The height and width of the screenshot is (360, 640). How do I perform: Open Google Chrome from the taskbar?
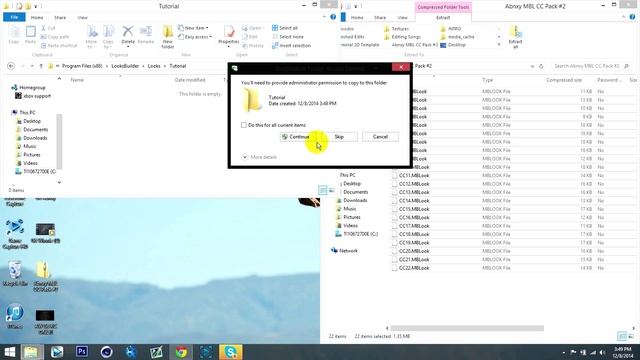click(x=181, y=351)
